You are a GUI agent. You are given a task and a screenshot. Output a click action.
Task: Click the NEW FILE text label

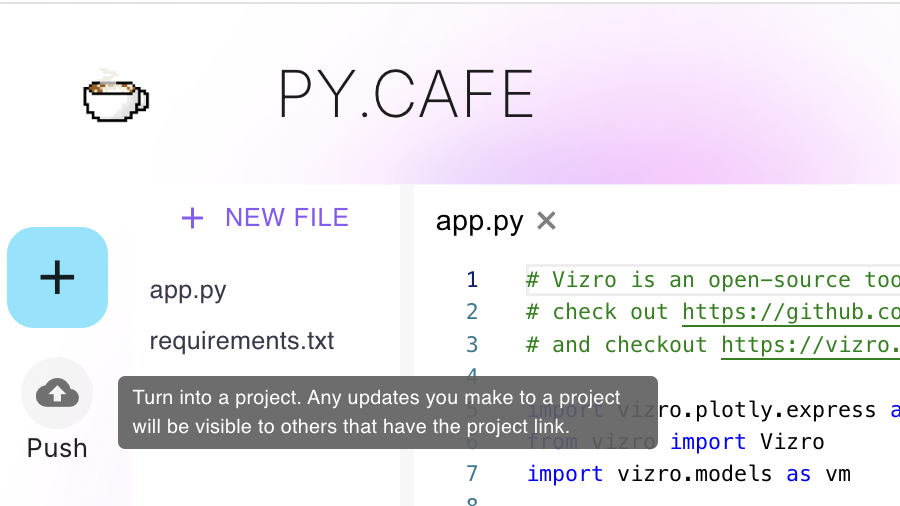(287, 218)
